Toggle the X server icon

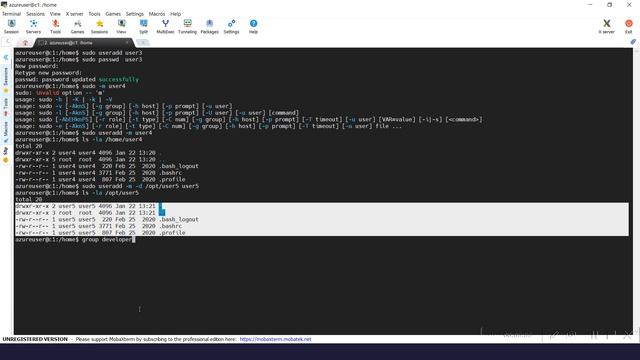(607, 26)
